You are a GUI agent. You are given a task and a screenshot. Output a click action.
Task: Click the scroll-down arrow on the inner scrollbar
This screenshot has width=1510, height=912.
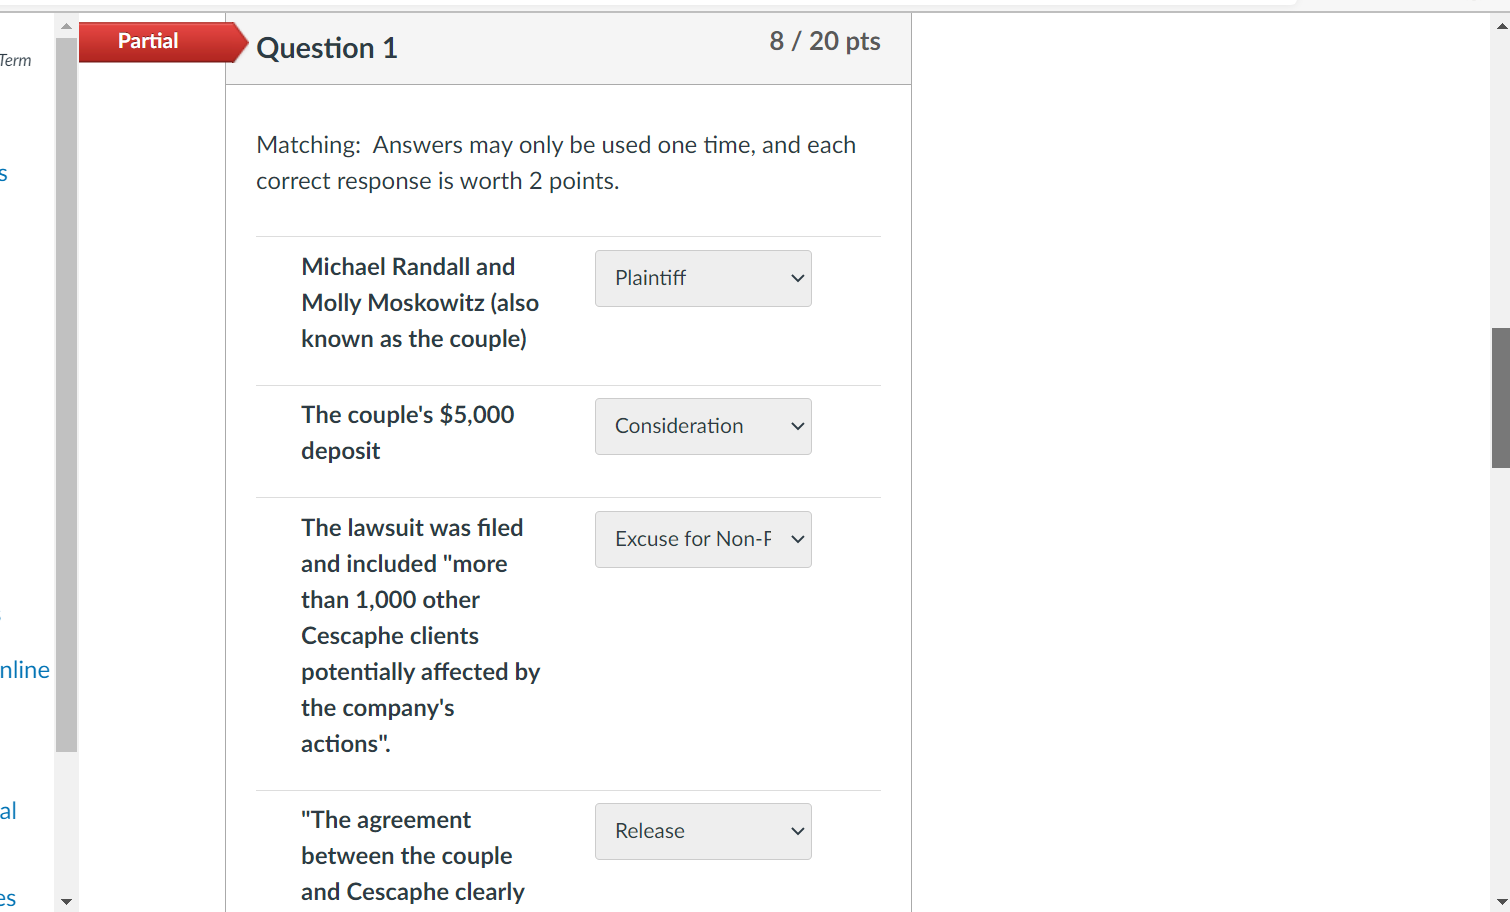click(66, 901)
